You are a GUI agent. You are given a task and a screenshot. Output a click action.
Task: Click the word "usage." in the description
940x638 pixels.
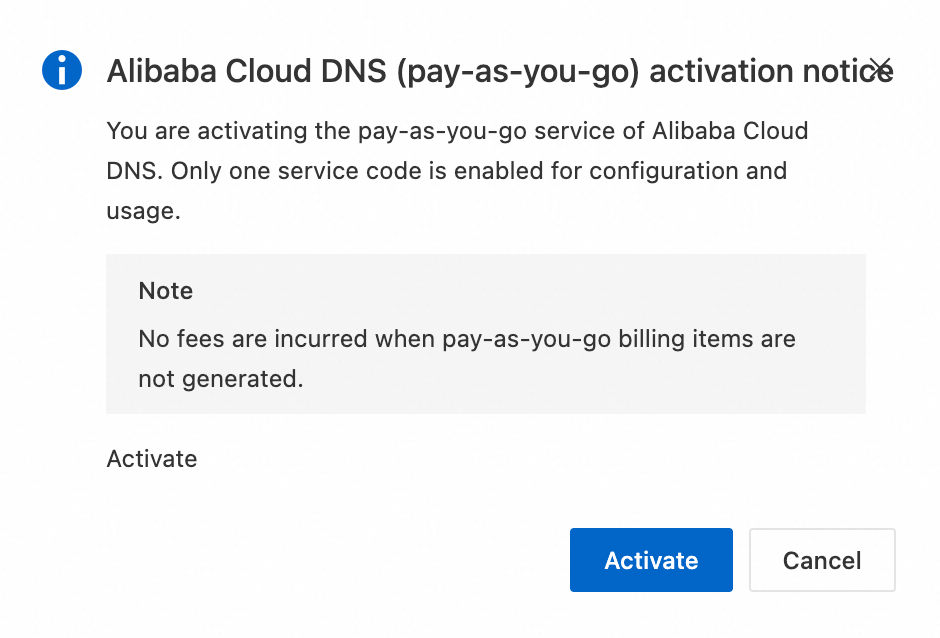(143, 211)
